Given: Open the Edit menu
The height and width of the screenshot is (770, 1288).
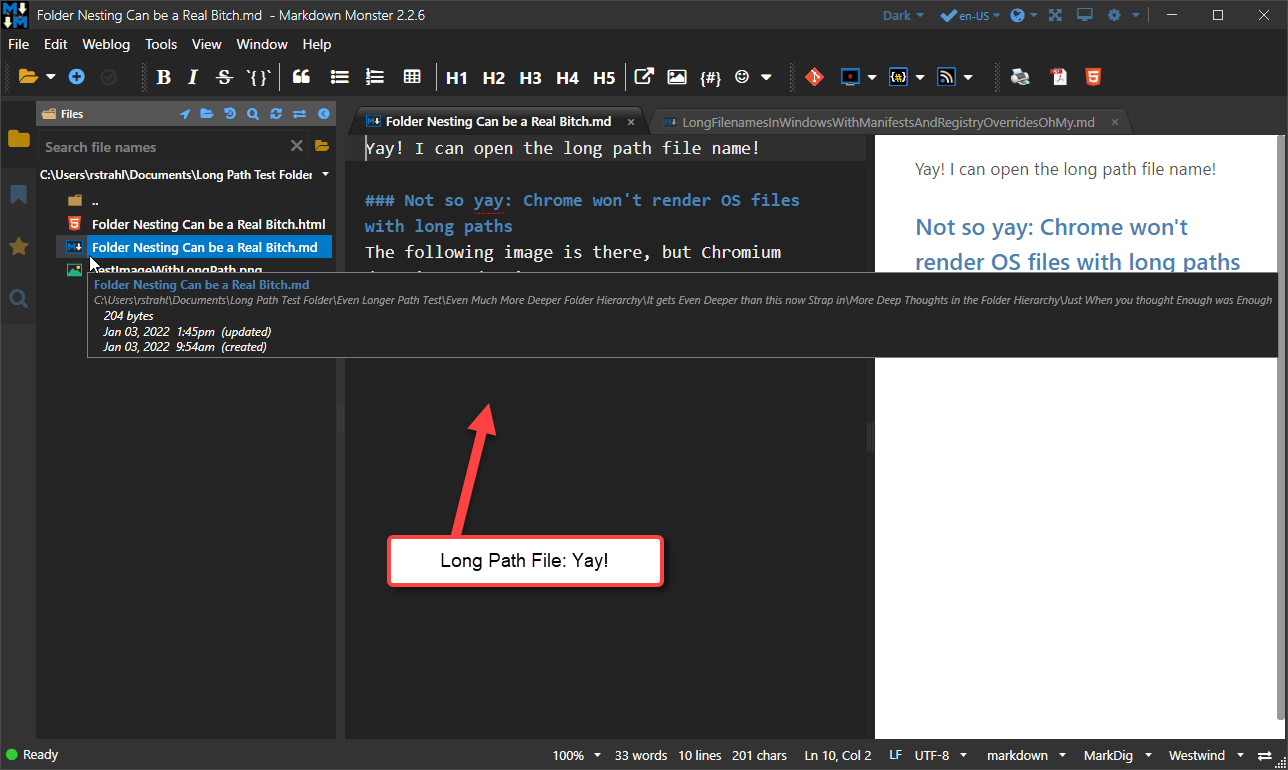Looking at the screenshot, I should 56,44.
